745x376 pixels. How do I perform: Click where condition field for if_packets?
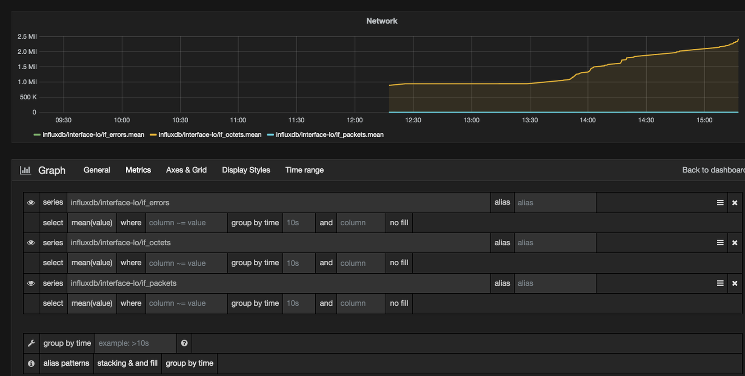click(x=186, y=303)
